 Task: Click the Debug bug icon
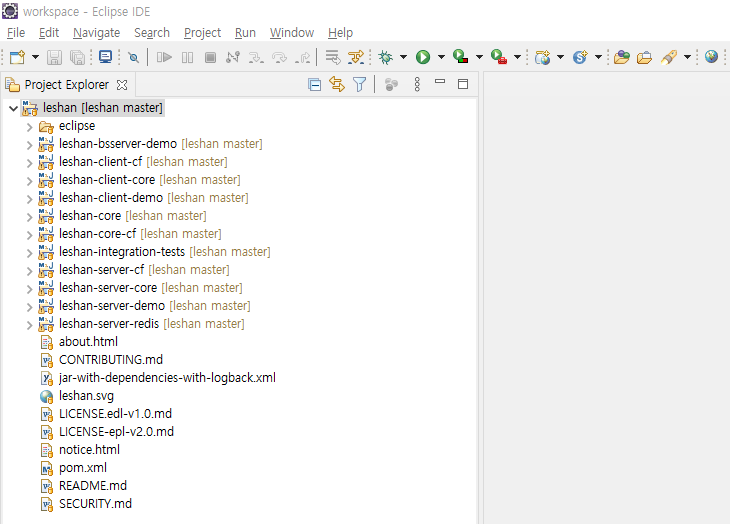tap(385, 57)
